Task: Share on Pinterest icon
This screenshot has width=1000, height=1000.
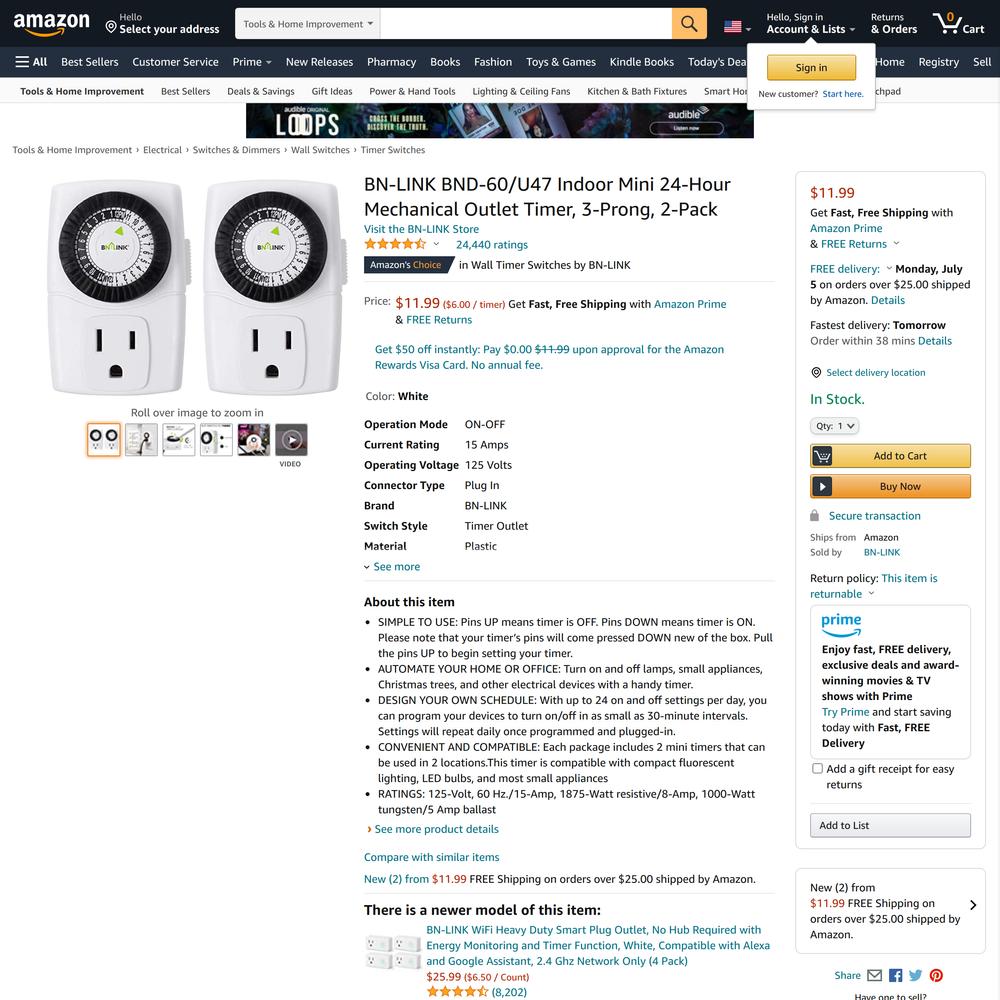Action: [x=936, y=975]
